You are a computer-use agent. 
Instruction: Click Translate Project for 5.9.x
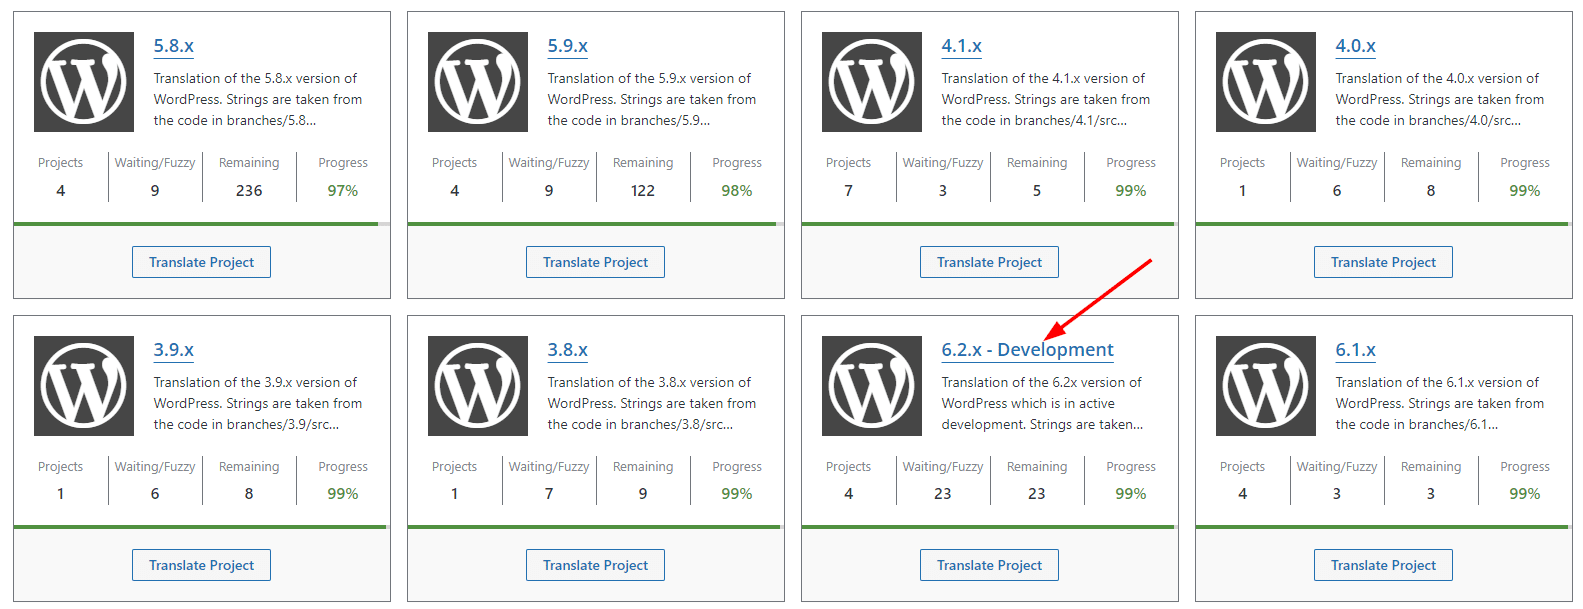point(595,262)
